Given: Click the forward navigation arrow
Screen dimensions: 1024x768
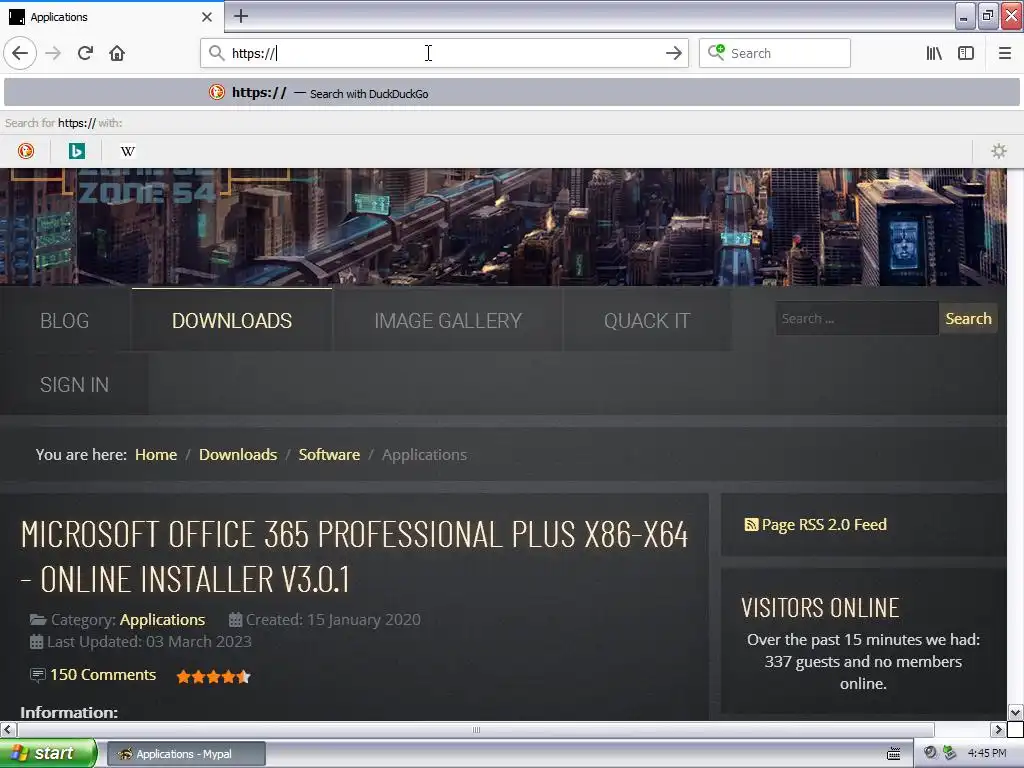Looking at the screenshot, I should click(54, 53).
